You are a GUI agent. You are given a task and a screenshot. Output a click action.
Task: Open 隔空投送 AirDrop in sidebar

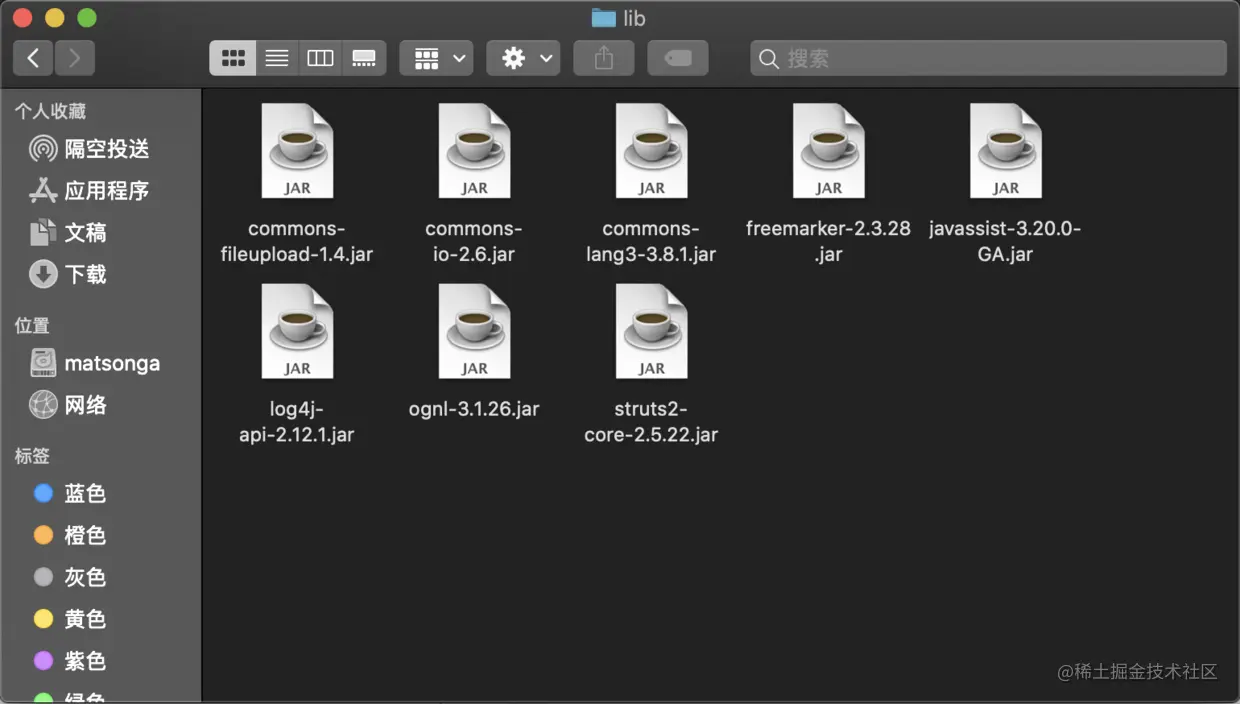(100, 149)
